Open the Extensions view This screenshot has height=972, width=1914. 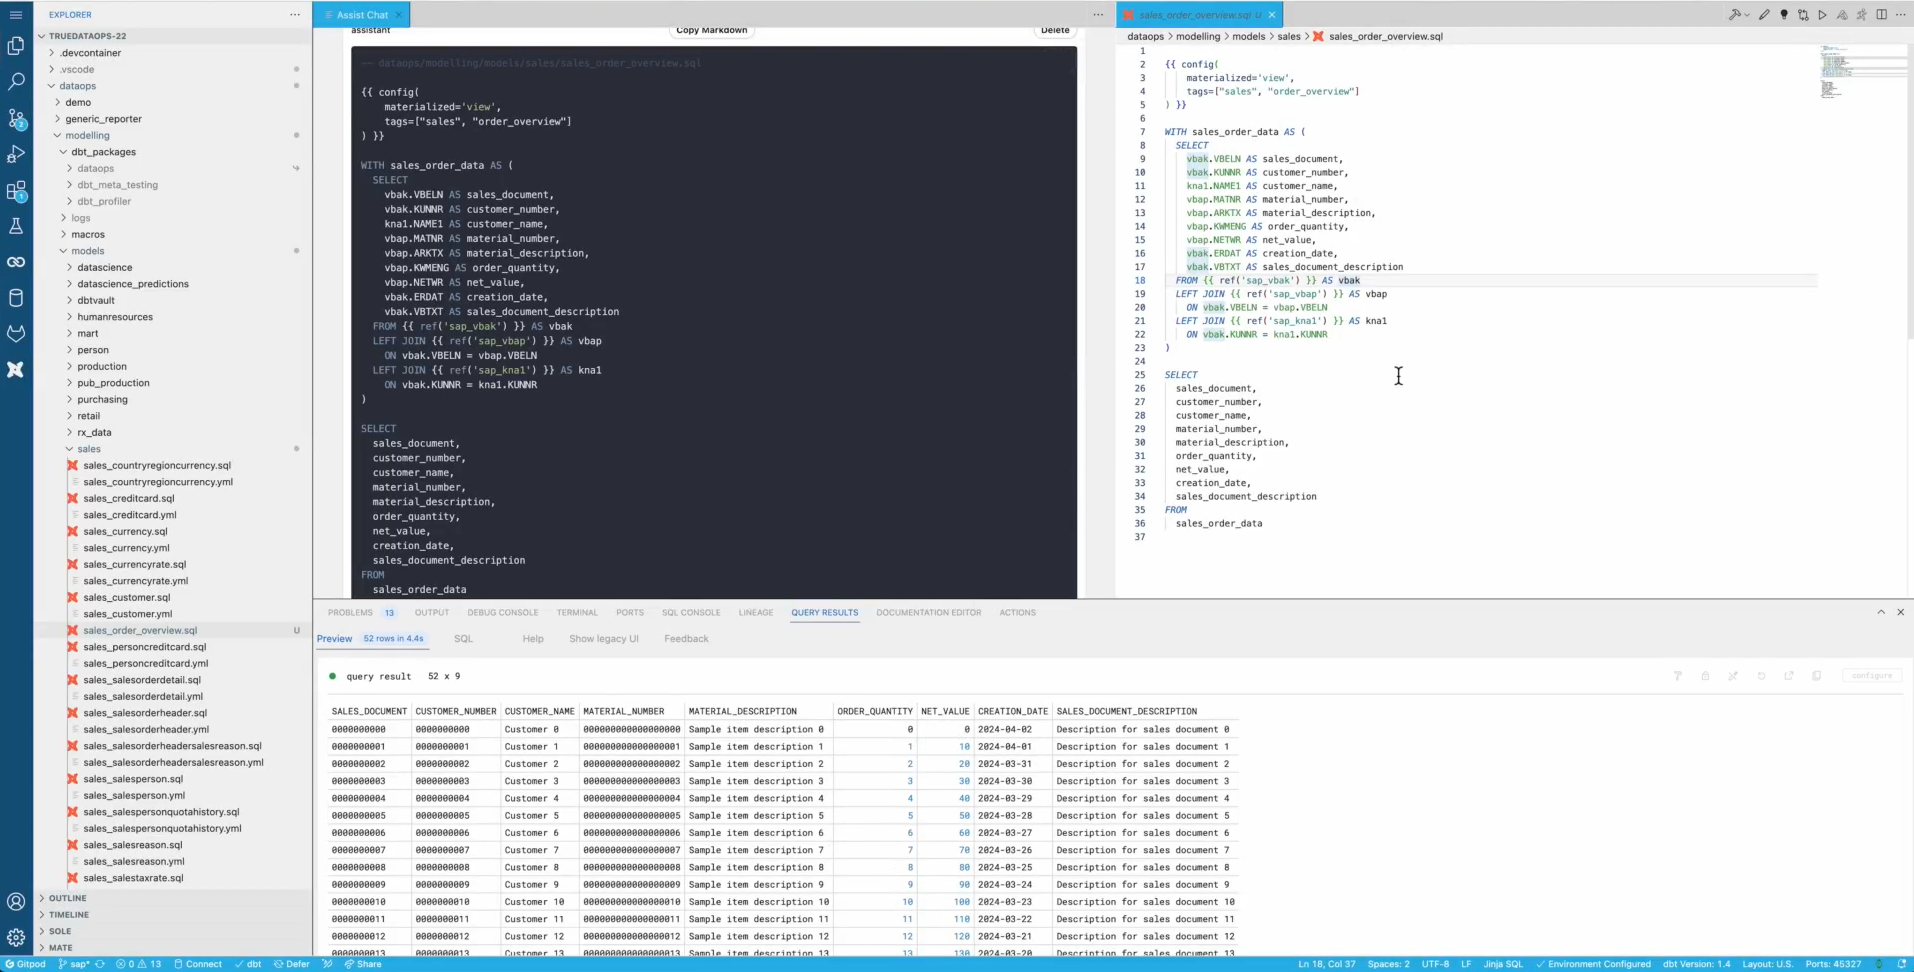pyautogui.click(x=16, y=192)
